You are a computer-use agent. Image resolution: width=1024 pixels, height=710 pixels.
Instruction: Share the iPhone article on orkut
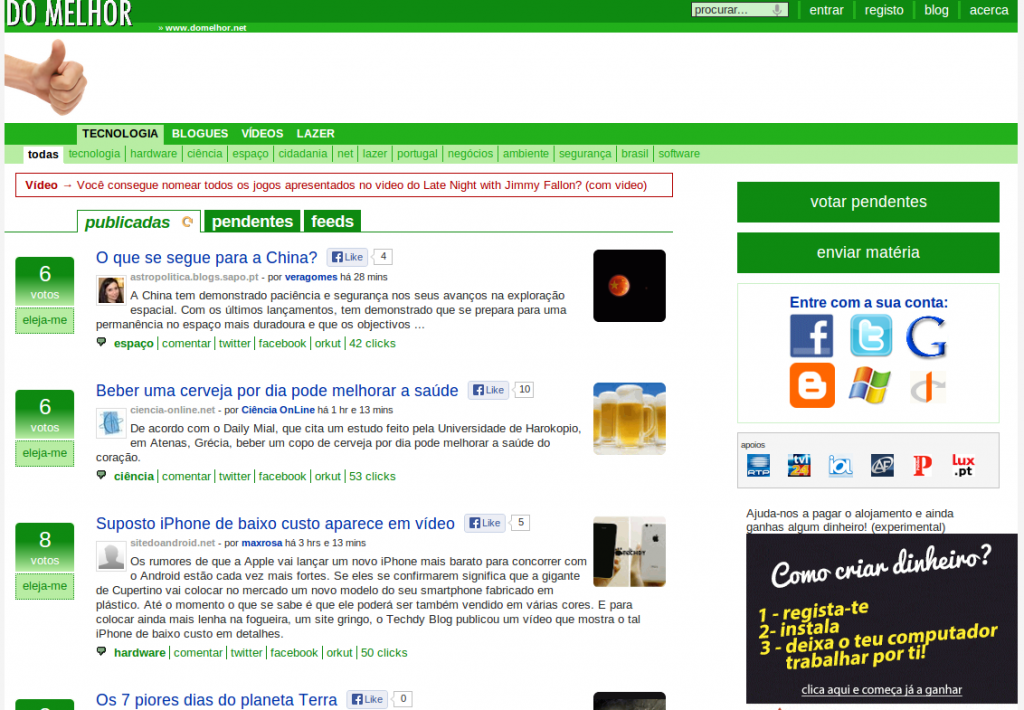coord(339,653)
